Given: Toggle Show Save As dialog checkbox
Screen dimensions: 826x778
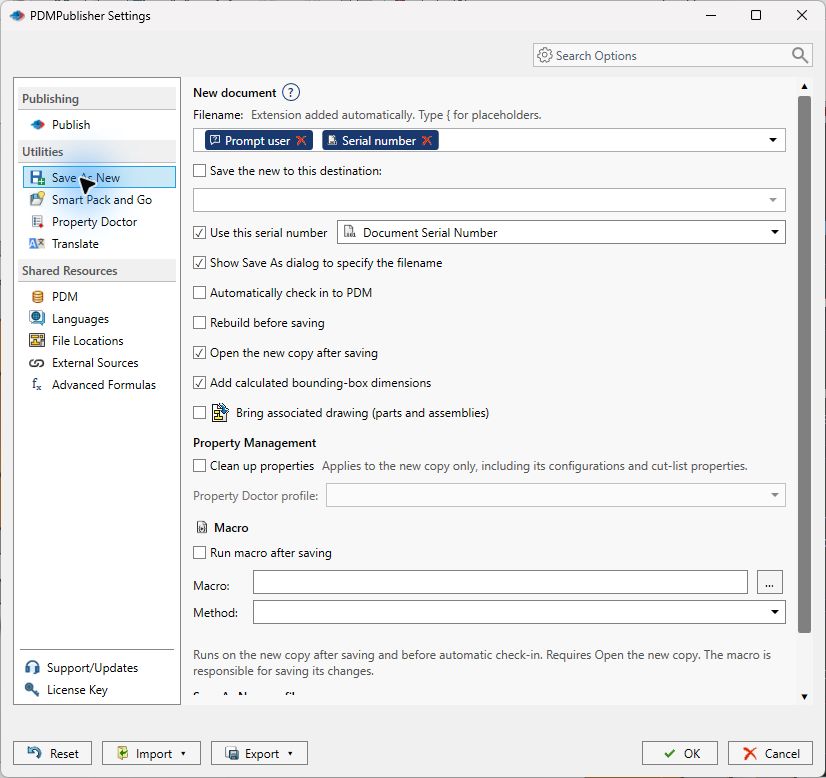Looking at the screenshot, I should (x=199, y=262).
